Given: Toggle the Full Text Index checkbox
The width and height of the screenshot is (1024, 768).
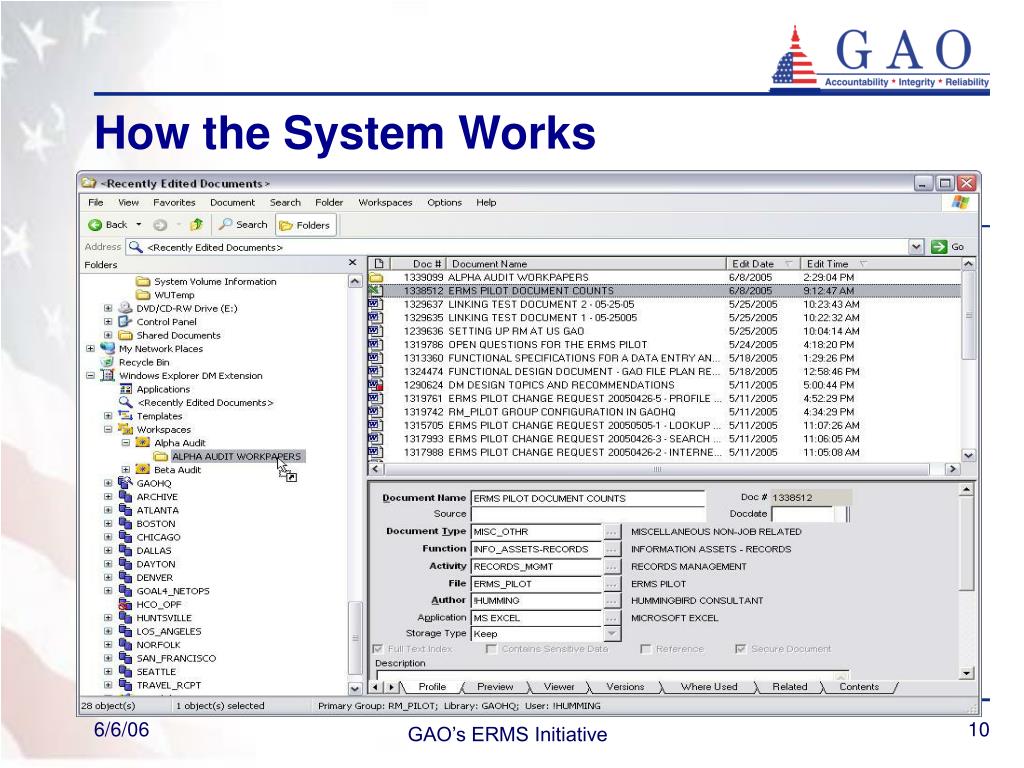Looking at the screenshot, I should 377,648.
